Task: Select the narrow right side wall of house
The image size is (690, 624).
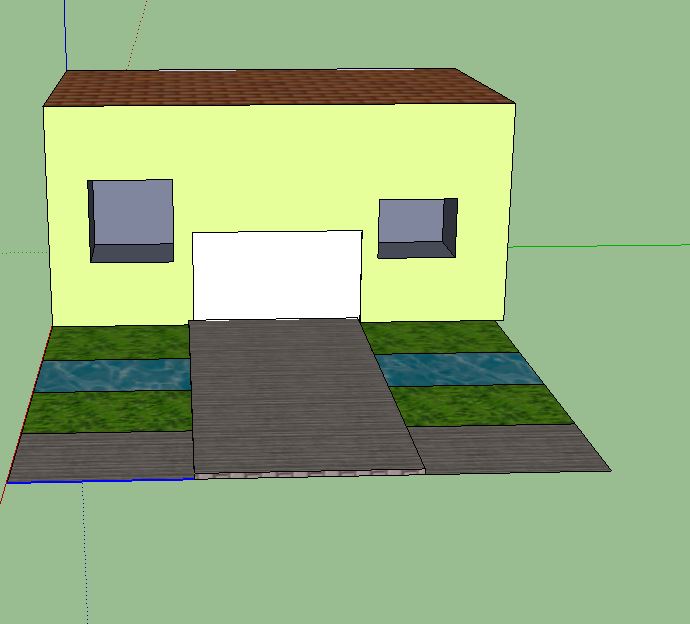Action: 509,210
